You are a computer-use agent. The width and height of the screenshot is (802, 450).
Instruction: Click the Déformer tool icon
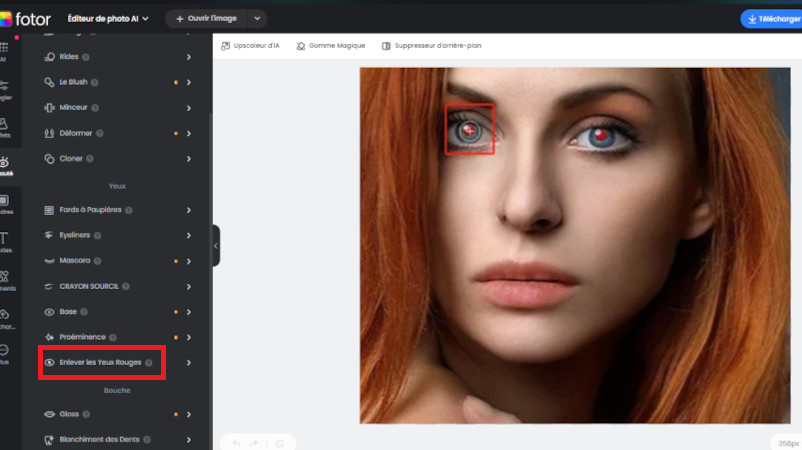click(49, 133)
